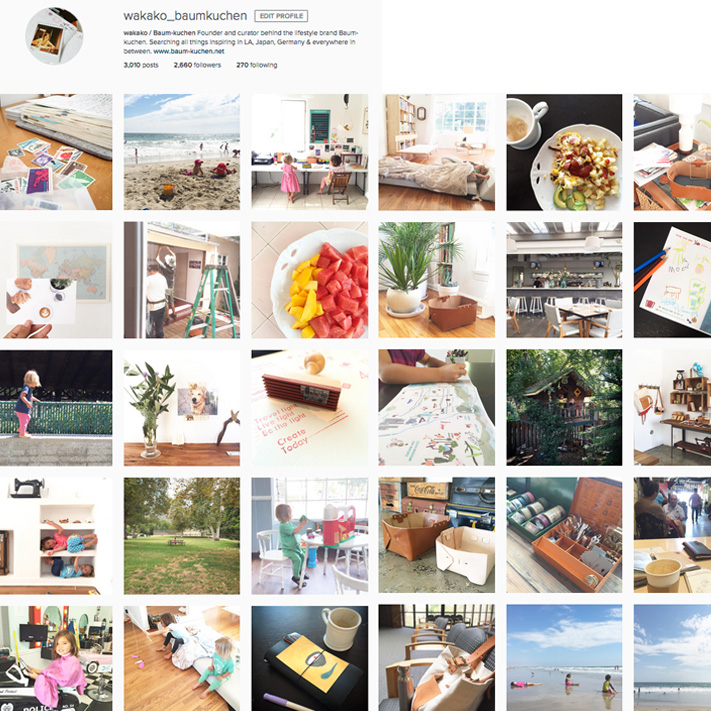The width and height of the screenshot is (711, 711).
Task: Open the washi tape organizer photo
Action: tap(564, 535)
